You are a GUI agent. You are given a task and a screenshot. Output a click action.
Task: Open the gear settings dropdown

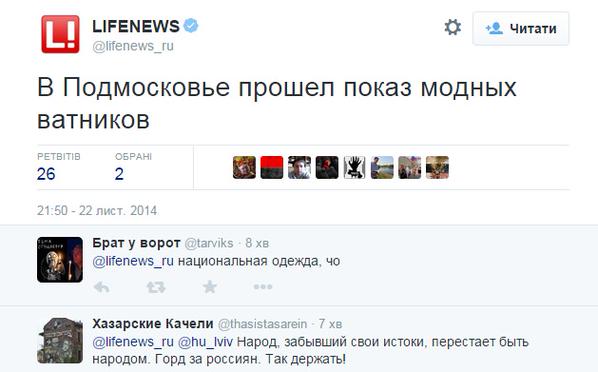(x=453, y=27)
